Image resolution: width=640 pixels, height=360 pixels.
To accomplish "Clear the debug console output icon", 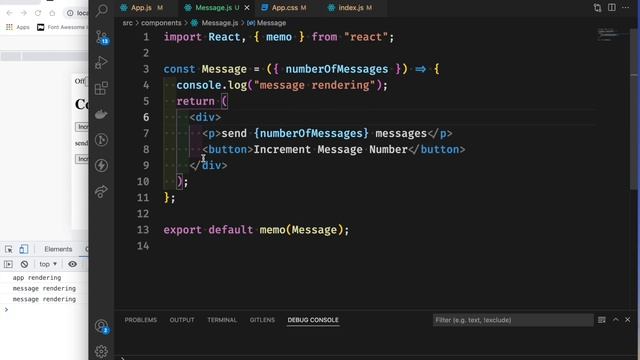I will coord(602,320).
